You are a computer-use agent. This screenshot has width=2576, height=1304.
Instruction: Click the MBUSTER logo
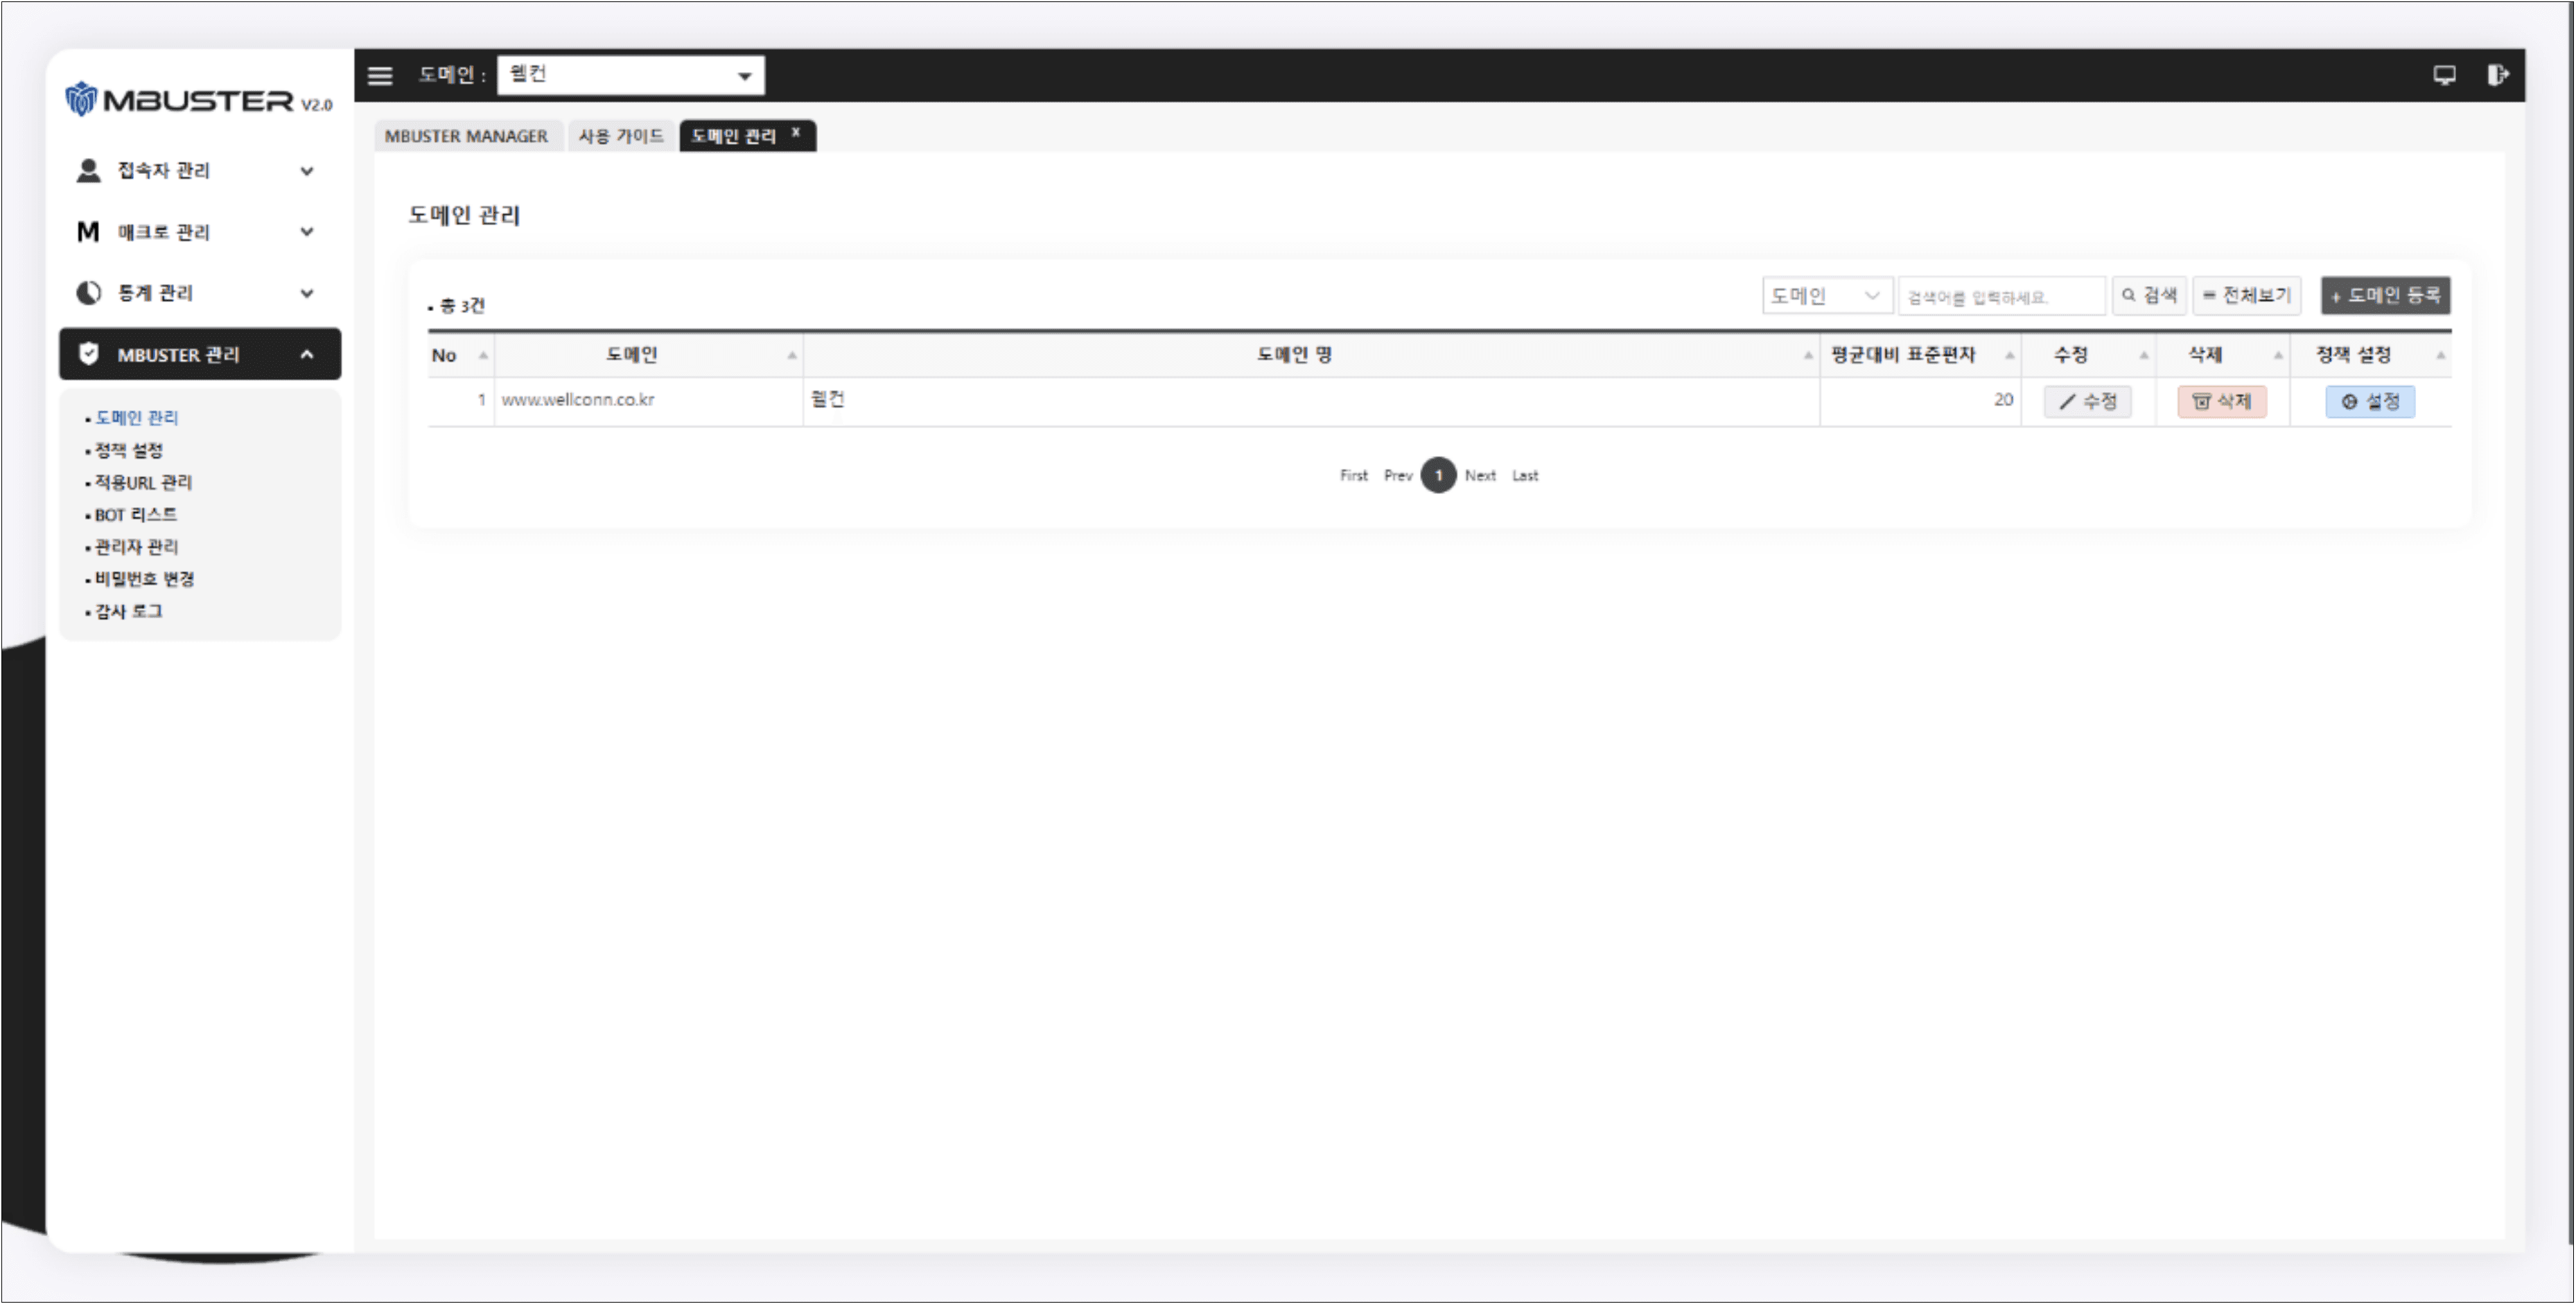pyautogui.click(x=198, y=100)
